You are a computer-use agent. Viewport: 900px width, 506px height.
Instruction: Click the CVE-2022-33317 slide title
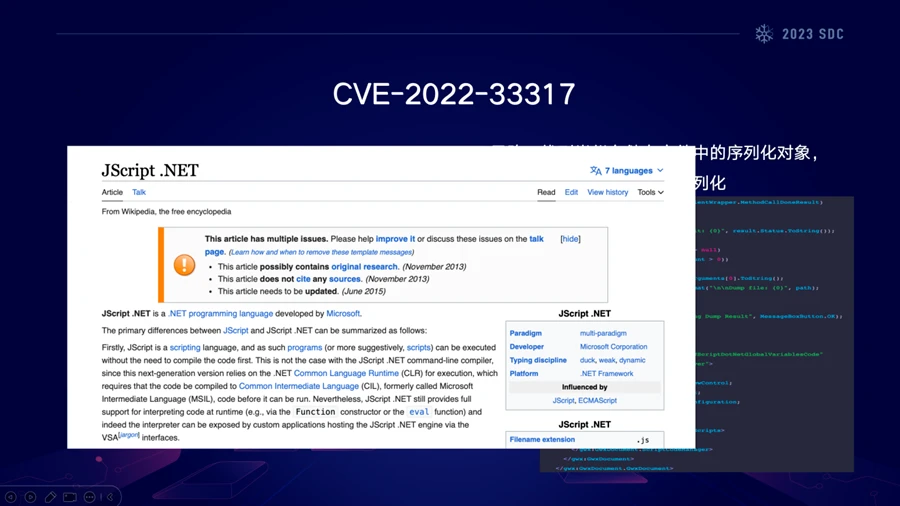pyautogui.click(x=453, y=94)
